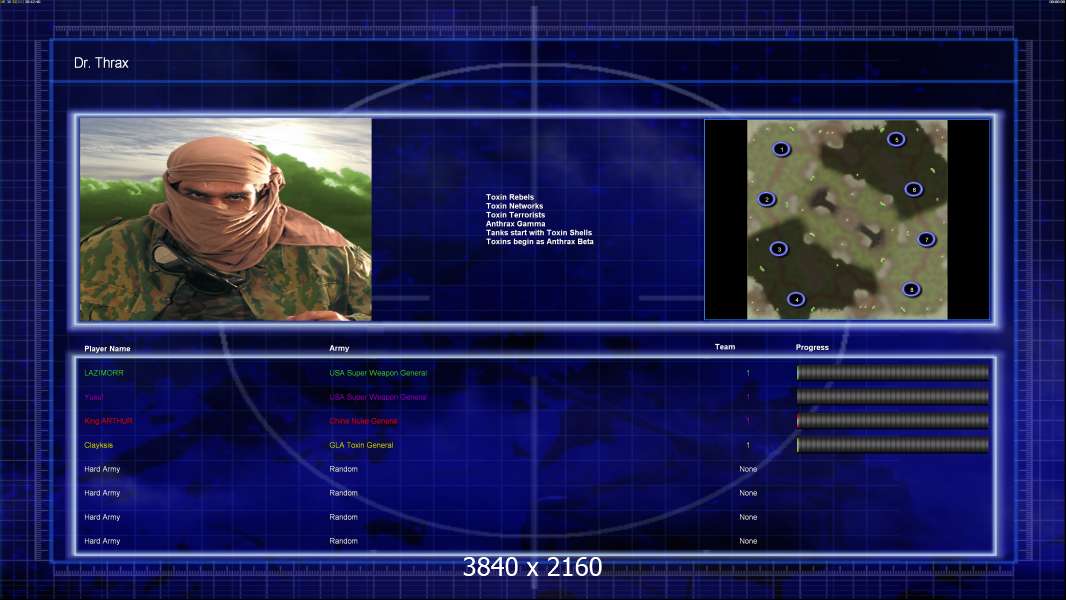
Task: Click LAZIMORR's USA Super Weapon General army
Action: [x=378, y=373]
